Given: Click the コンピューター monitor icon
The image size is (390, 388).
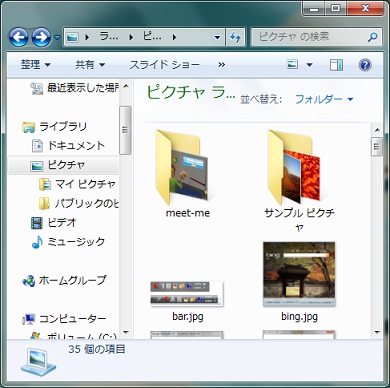Looking at the screenshot, I should 29,319.
